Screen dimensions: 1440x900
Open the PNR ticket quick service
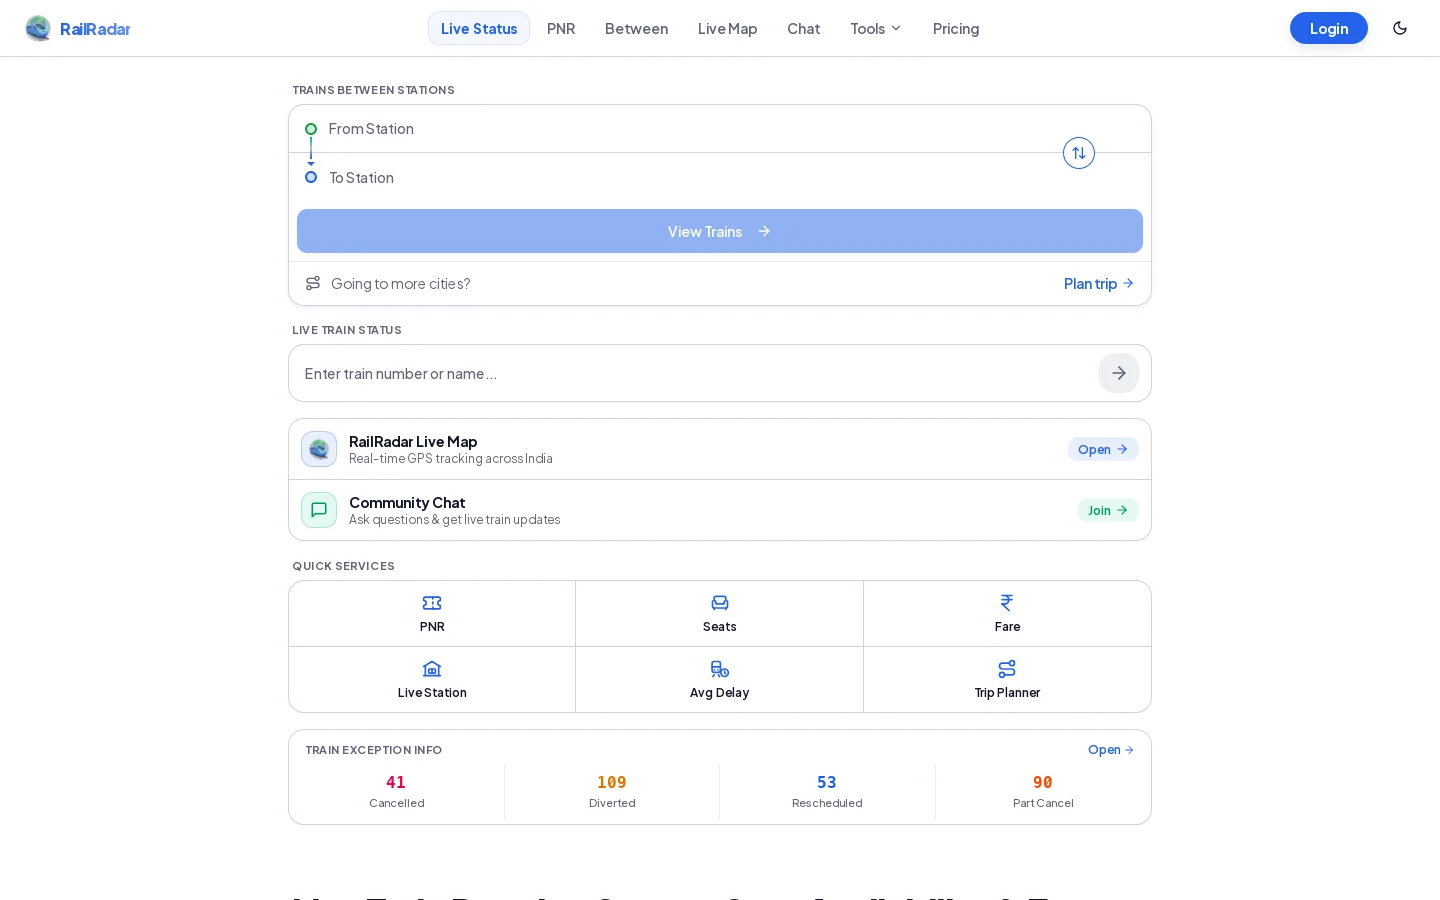point(432,614)
